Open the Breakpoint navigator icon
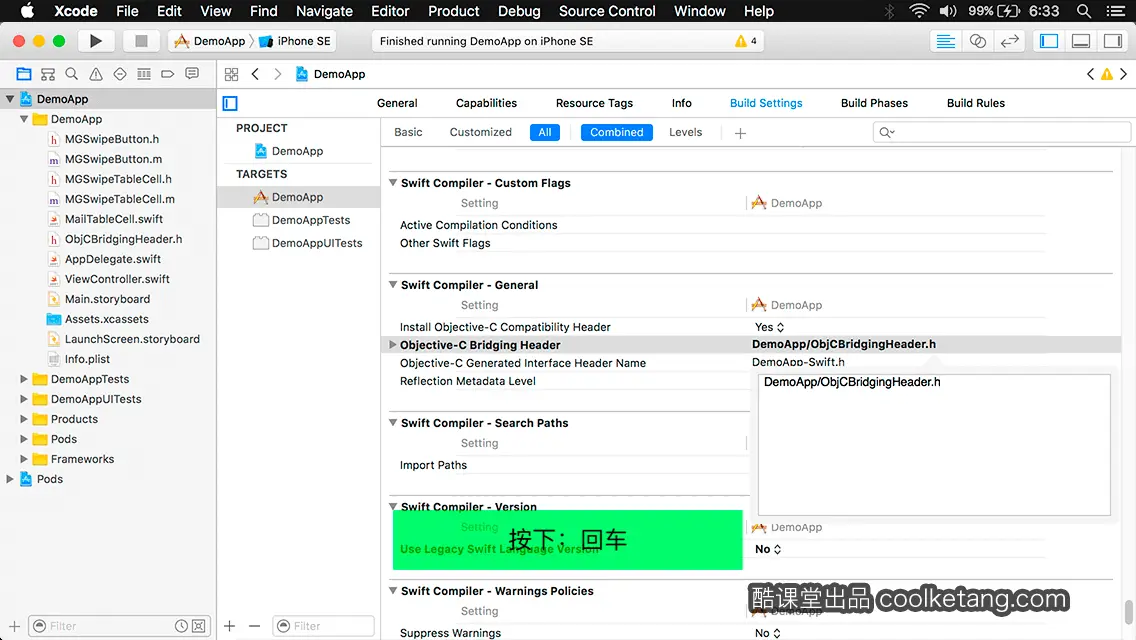Screen dimensions: 1136x640 coord(167,74)
